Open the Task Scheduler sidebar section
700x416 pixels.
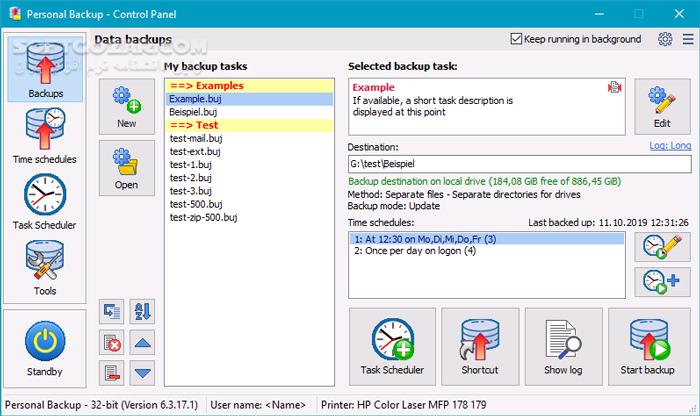[45, 202]
